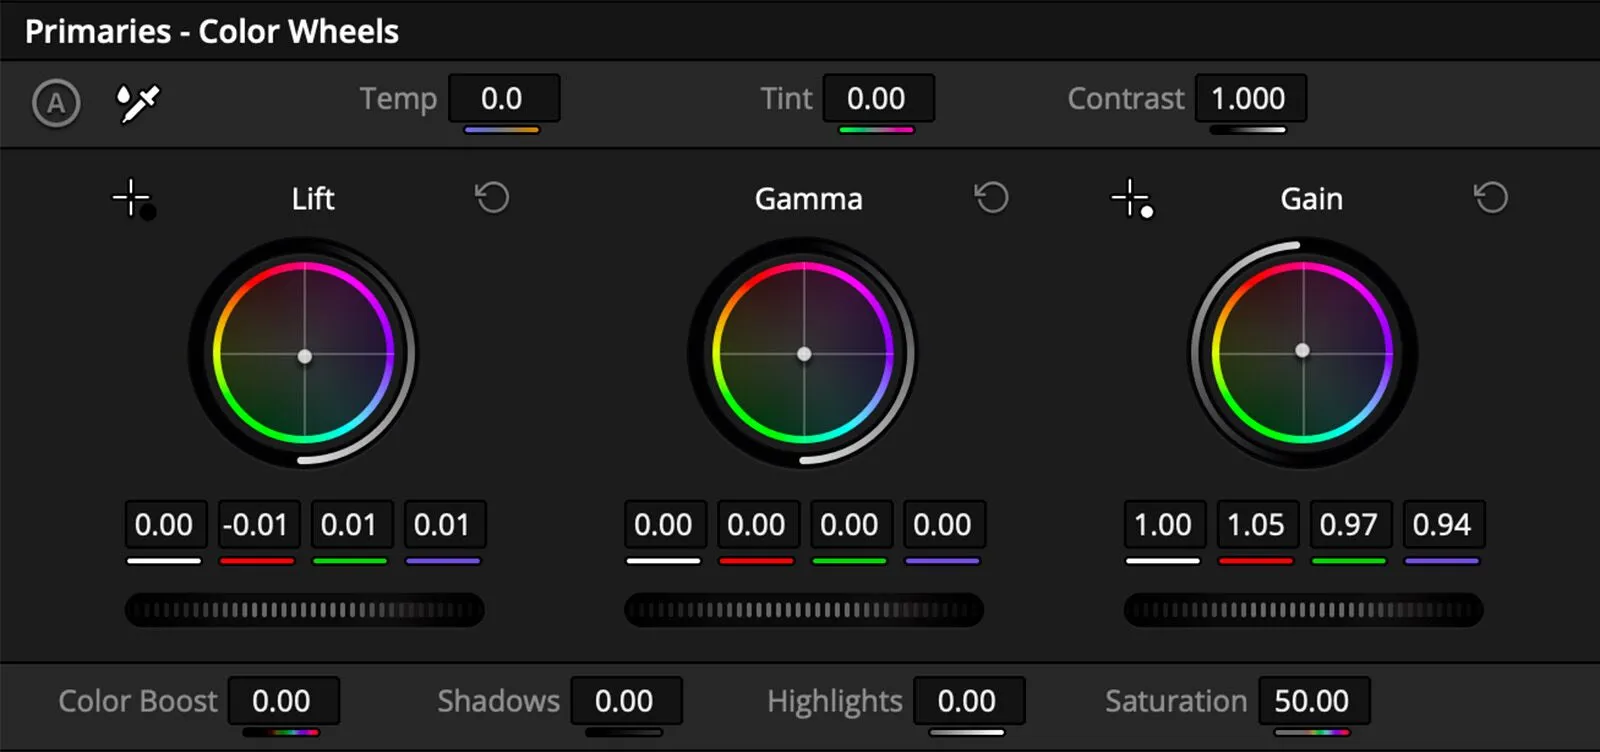This screenshot has width=1600, height=752.
Task: Click the Tint value field
Action: [x=878, y=99]
